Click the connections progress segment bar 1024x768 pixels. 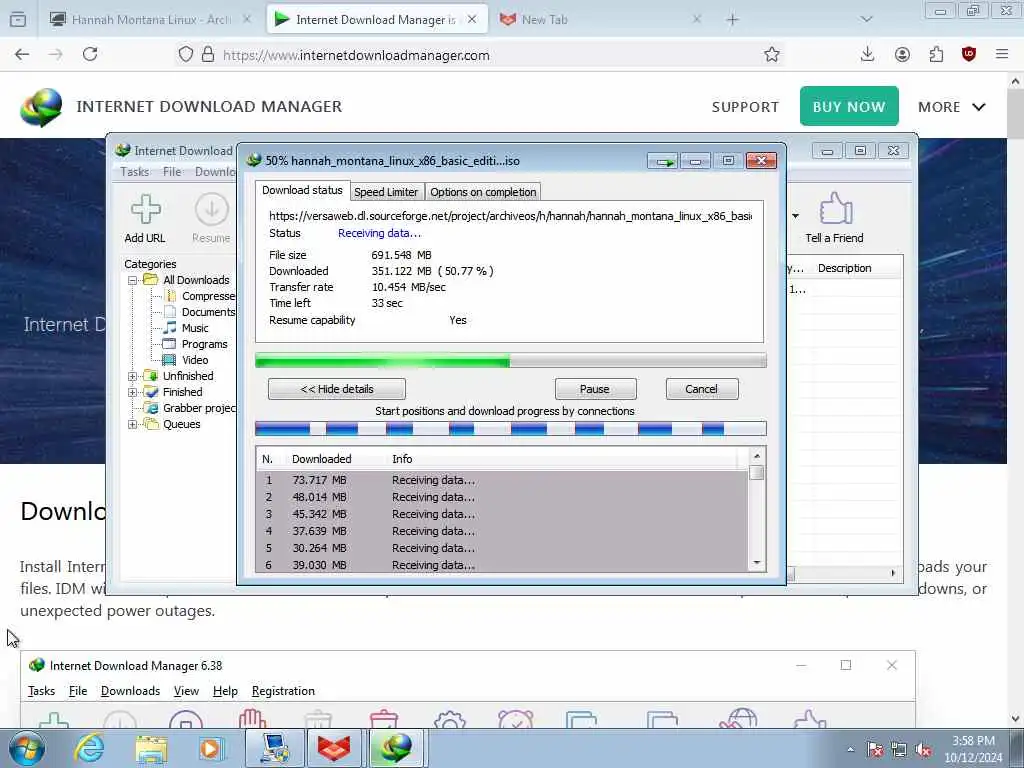click(x=510, y=429)
